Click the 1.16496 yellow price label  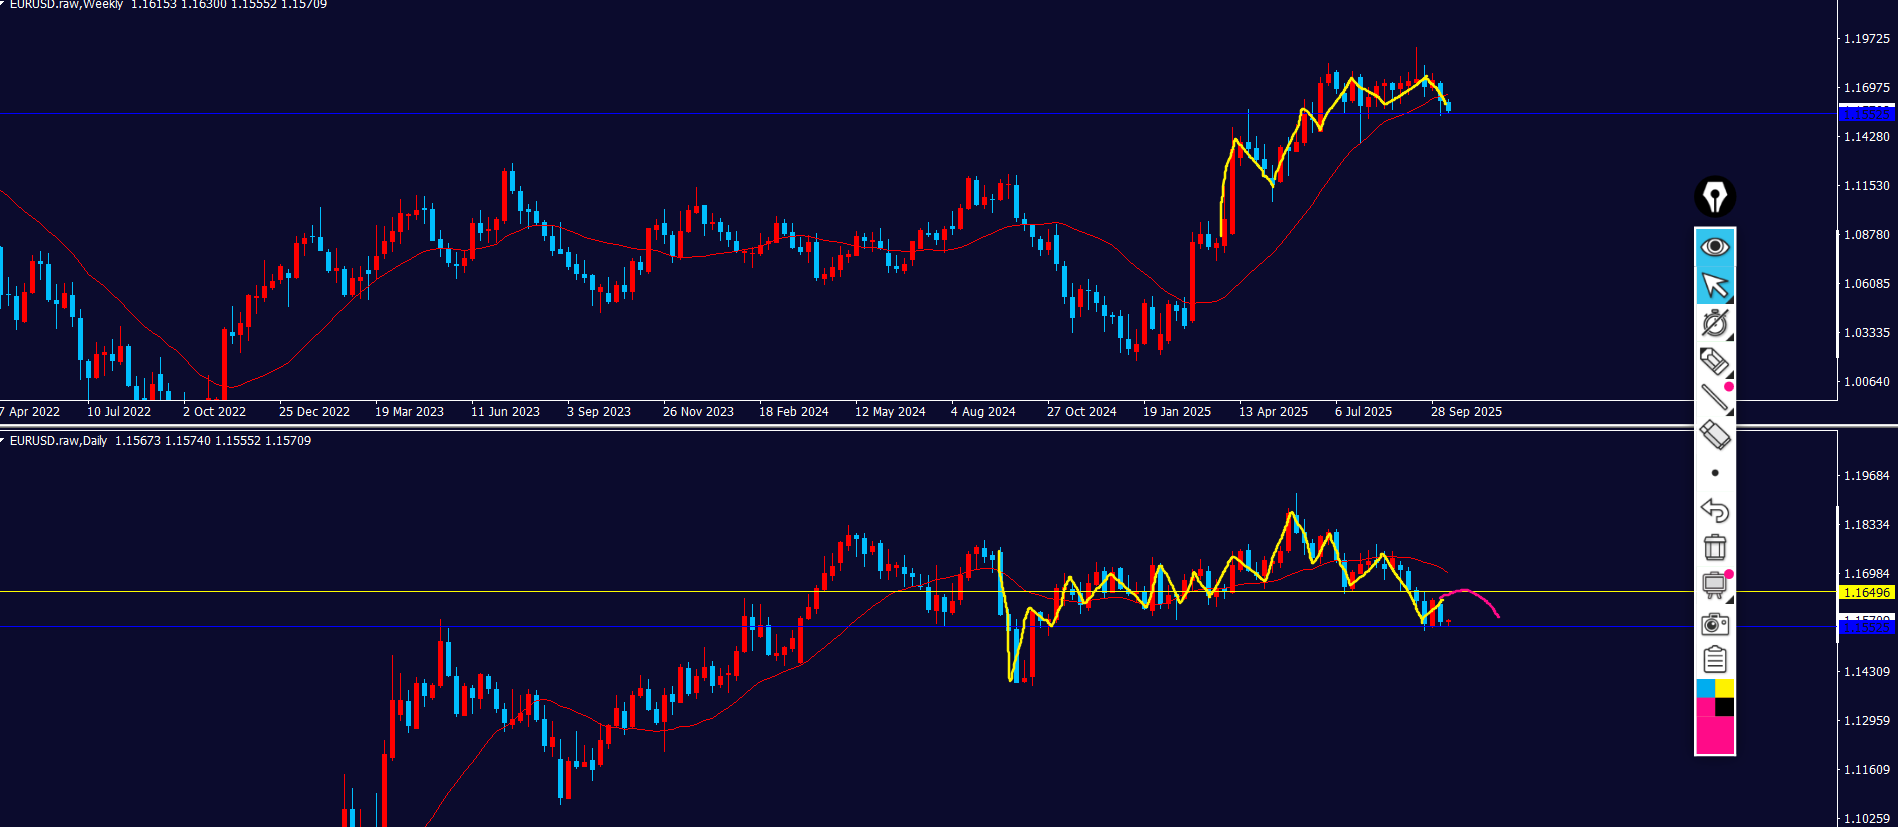click(1866, 593)
